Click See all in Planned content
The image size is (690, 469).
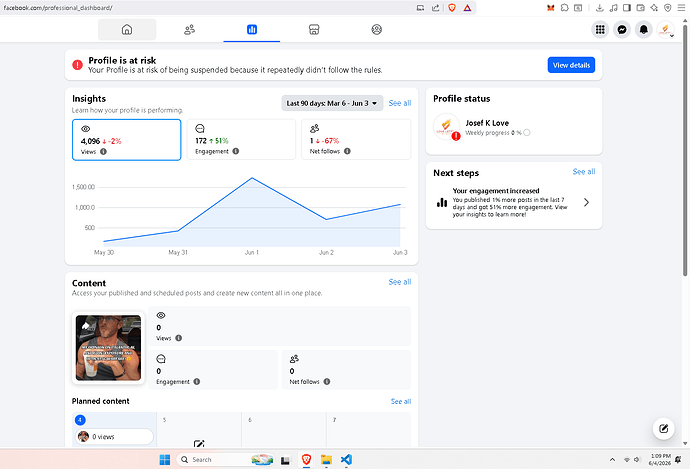tap(401, 401)
